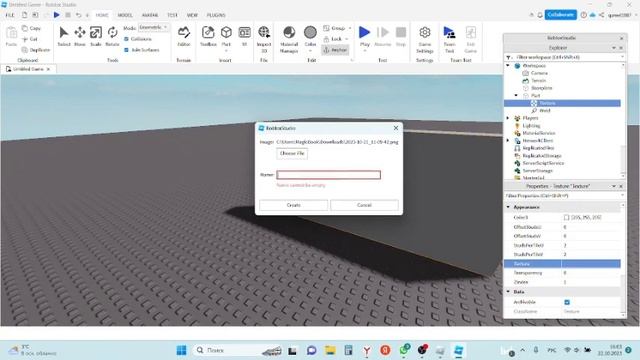
Task: Select Lighting in the Explorer
Action: pyautogui.click(x=531, y=126)
